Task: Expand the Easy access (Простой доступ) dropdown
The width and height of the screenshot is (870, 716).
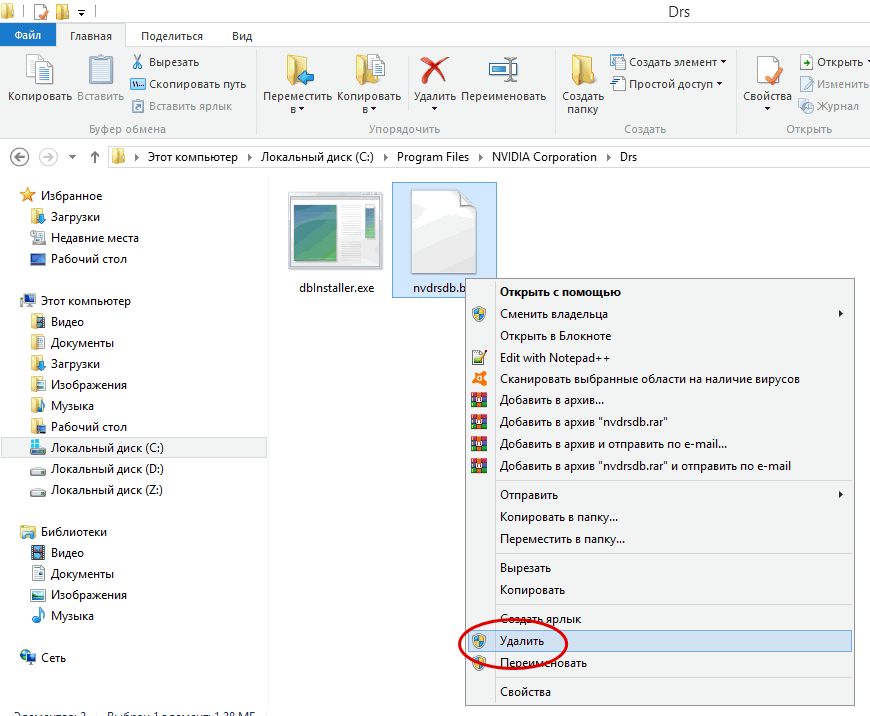Action: click(x=719, y=84)
